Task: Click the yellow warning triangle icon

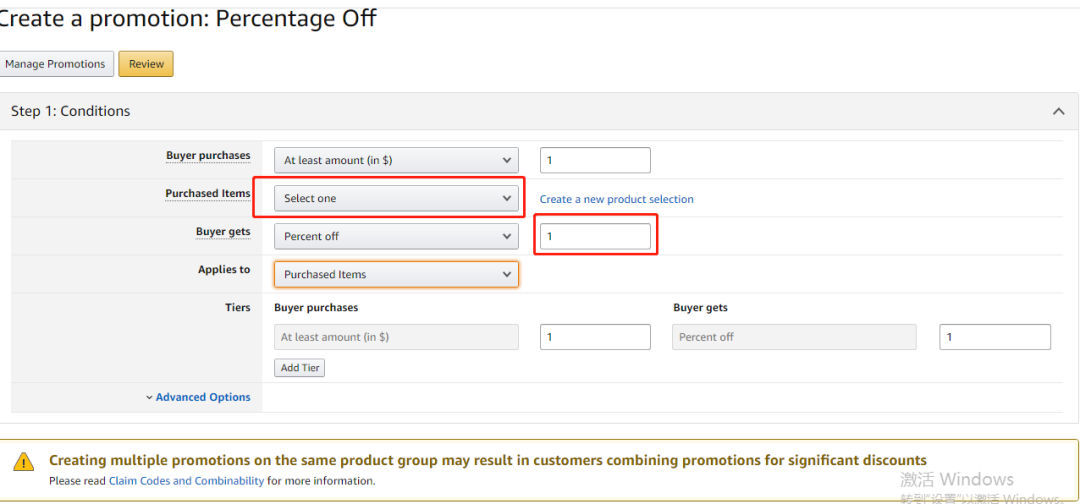Action: (24, 462)
